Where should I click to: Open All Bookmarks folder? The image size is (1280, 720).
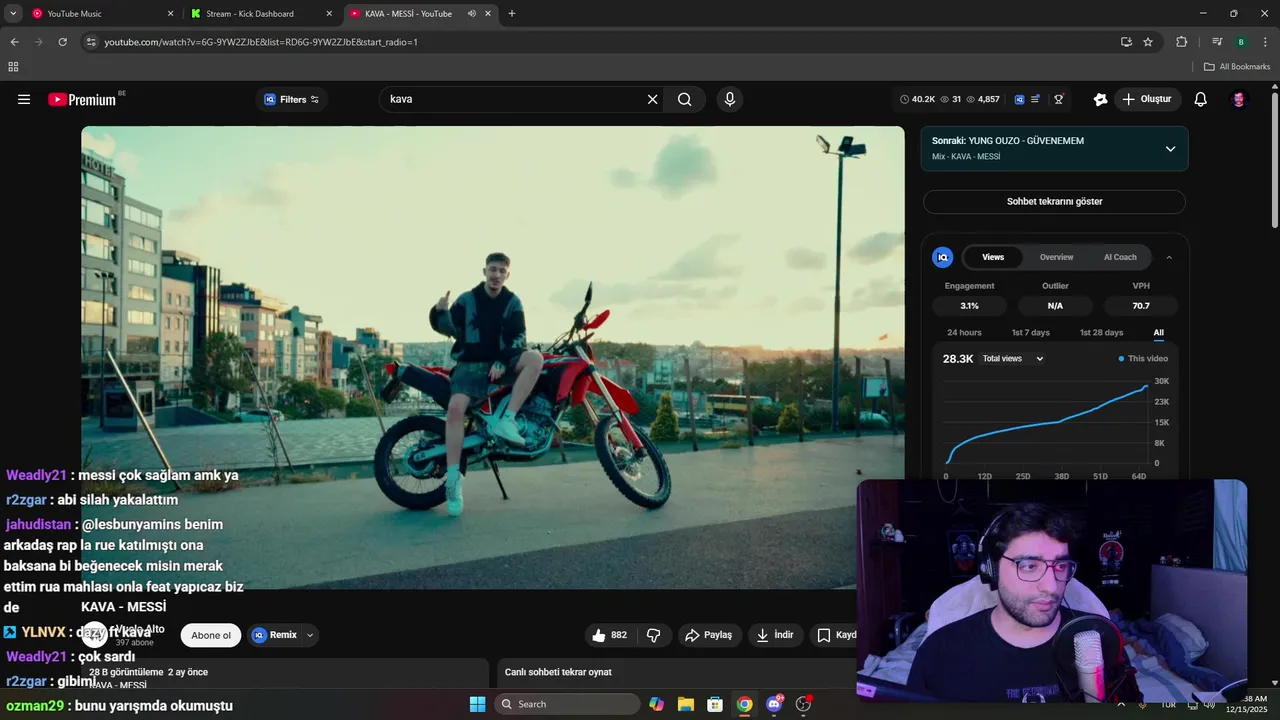point(1237,67)
